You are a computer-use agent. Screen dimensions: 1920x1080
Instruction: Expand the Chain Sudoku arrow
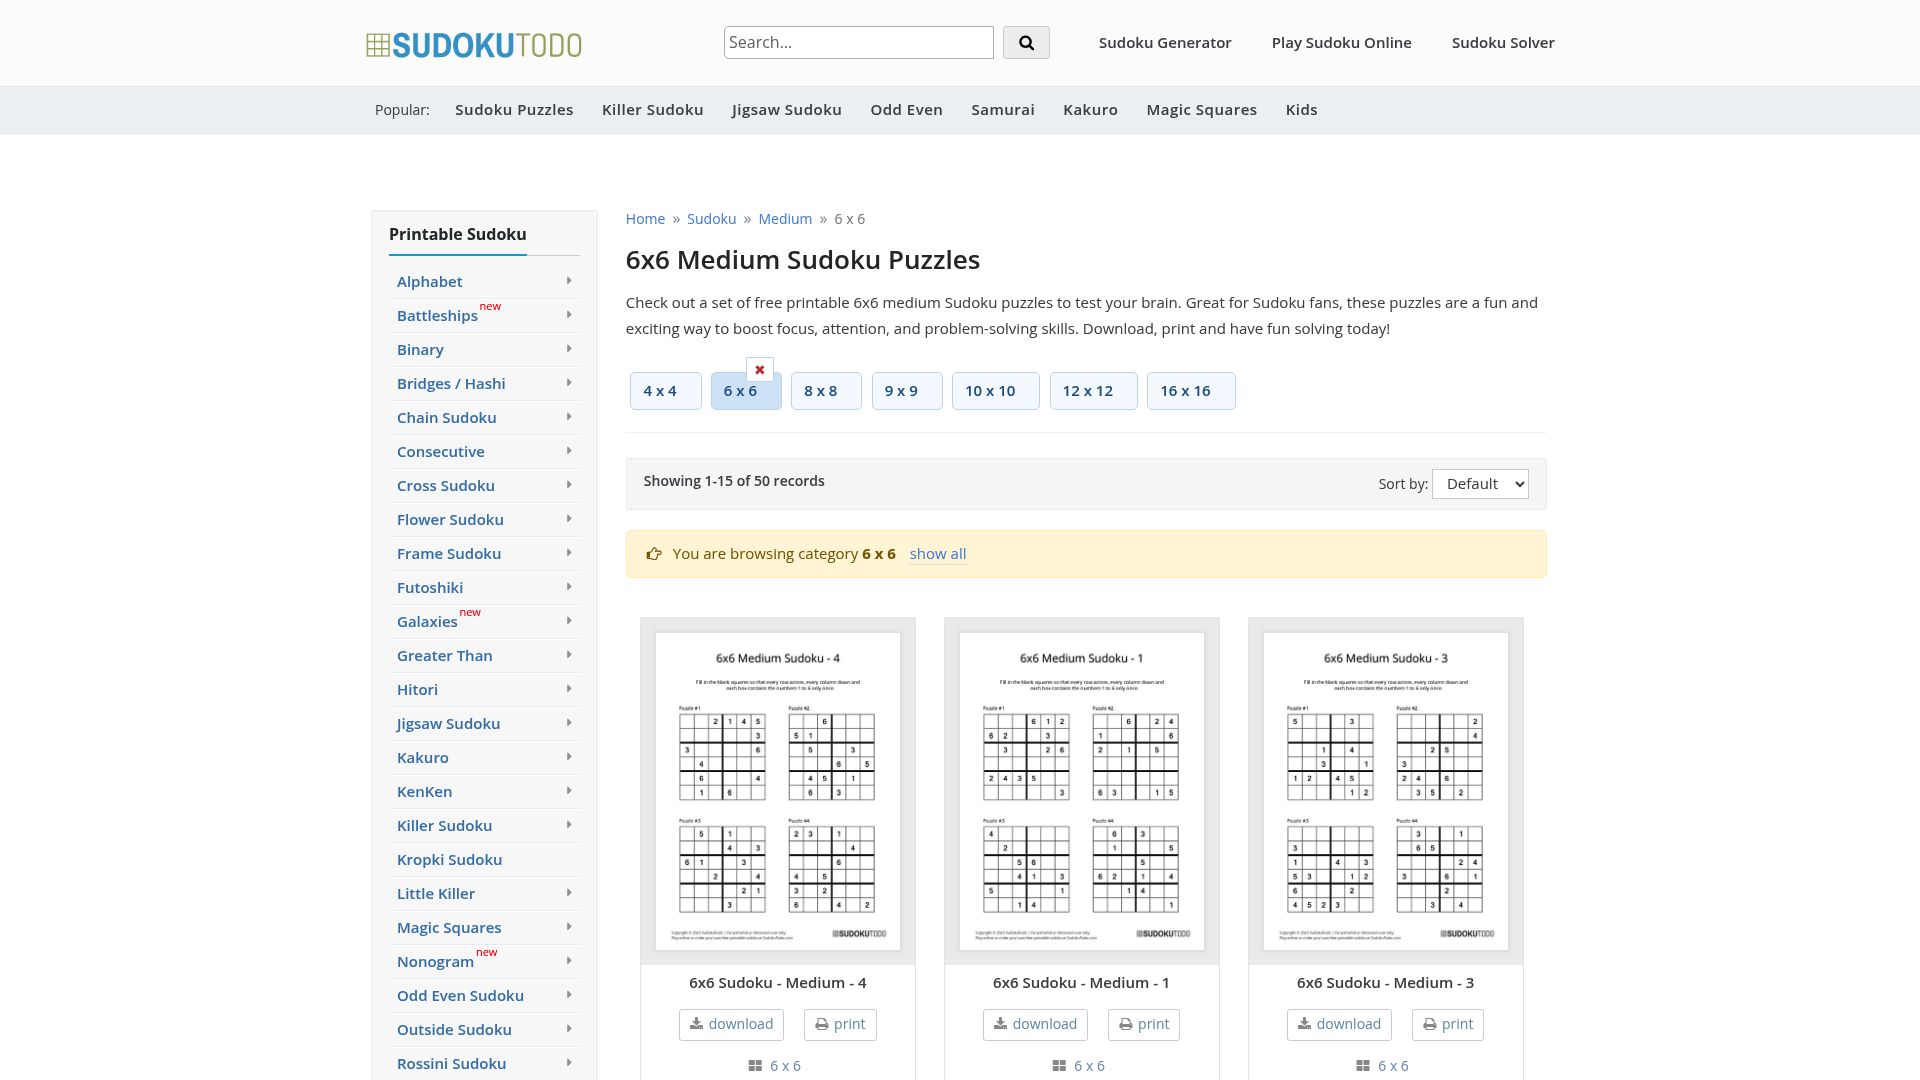point(569,417)
